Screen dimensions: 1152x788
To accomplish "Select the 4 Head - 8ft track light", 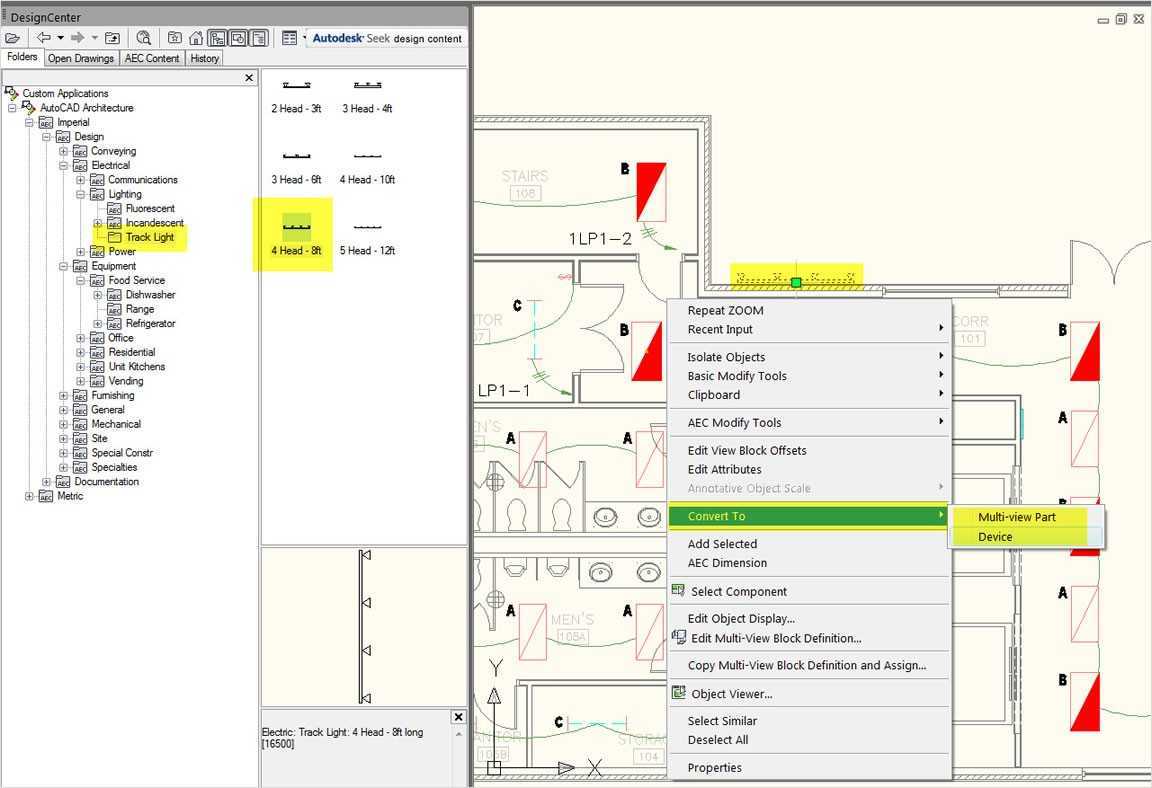I will pyautogui.click(x=296, y=235).
